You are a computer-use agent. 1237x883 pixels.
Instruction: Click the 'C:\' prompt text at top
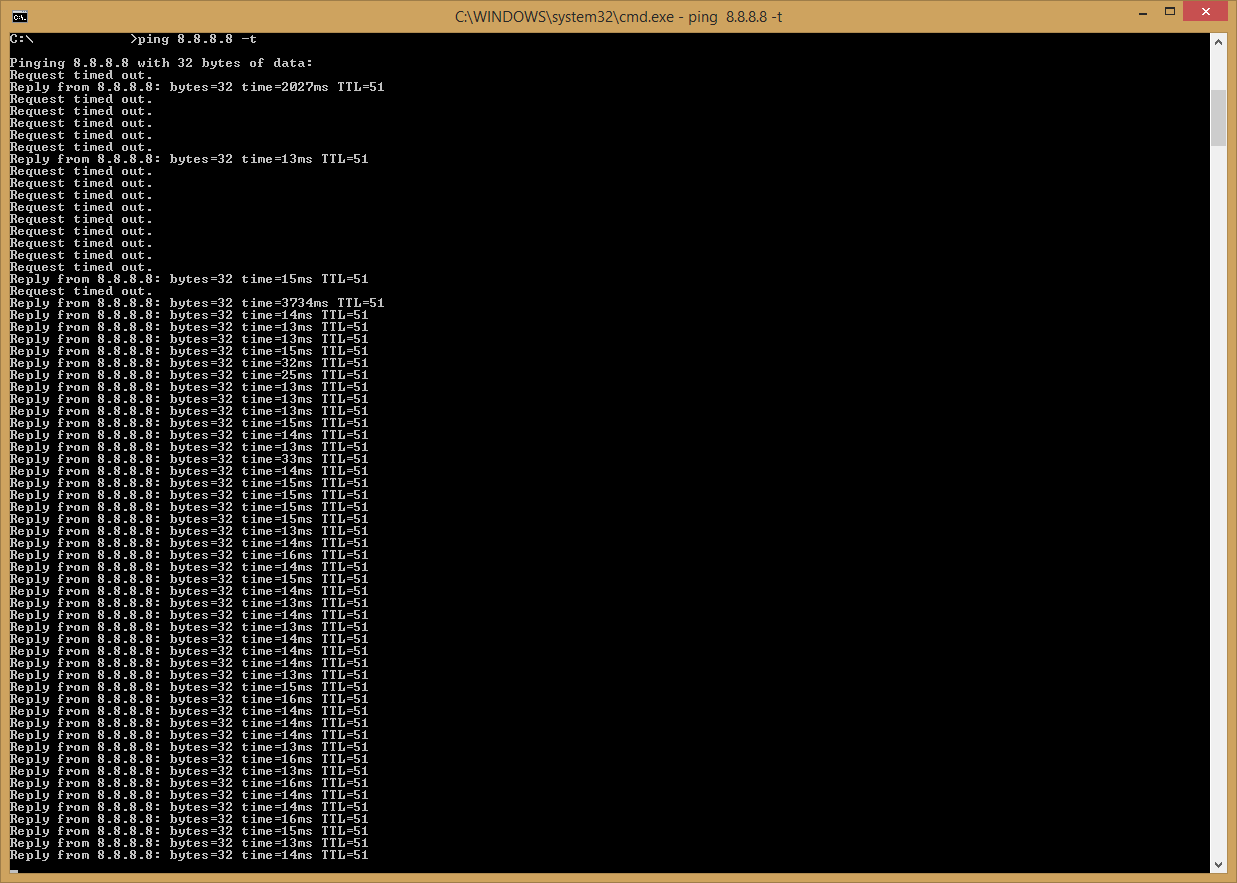[22, 39]
